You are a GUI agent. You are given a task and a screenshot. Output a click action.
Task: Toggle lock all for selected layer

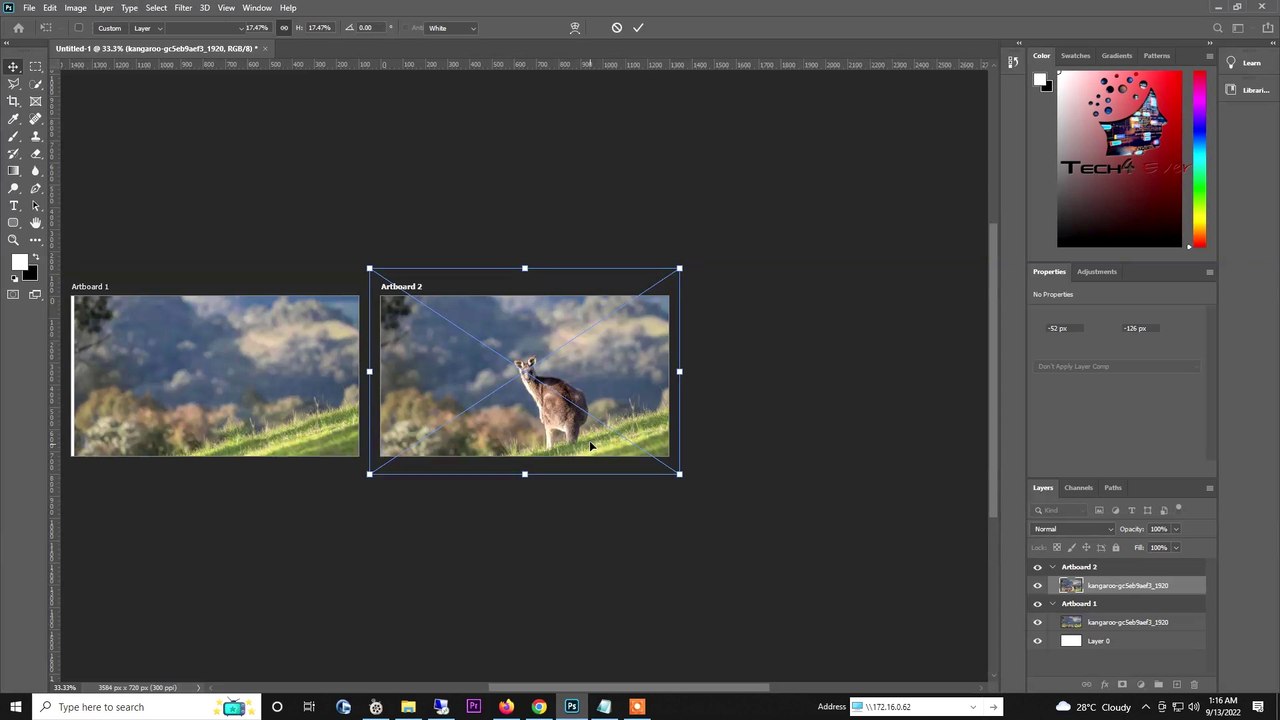point(1116,547)
